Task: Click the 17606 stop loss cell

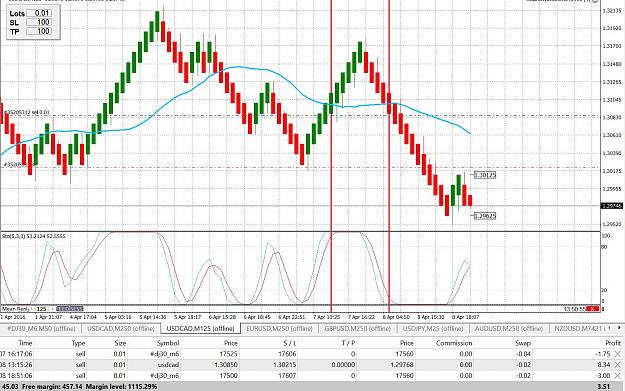Action: click(287, 354)
